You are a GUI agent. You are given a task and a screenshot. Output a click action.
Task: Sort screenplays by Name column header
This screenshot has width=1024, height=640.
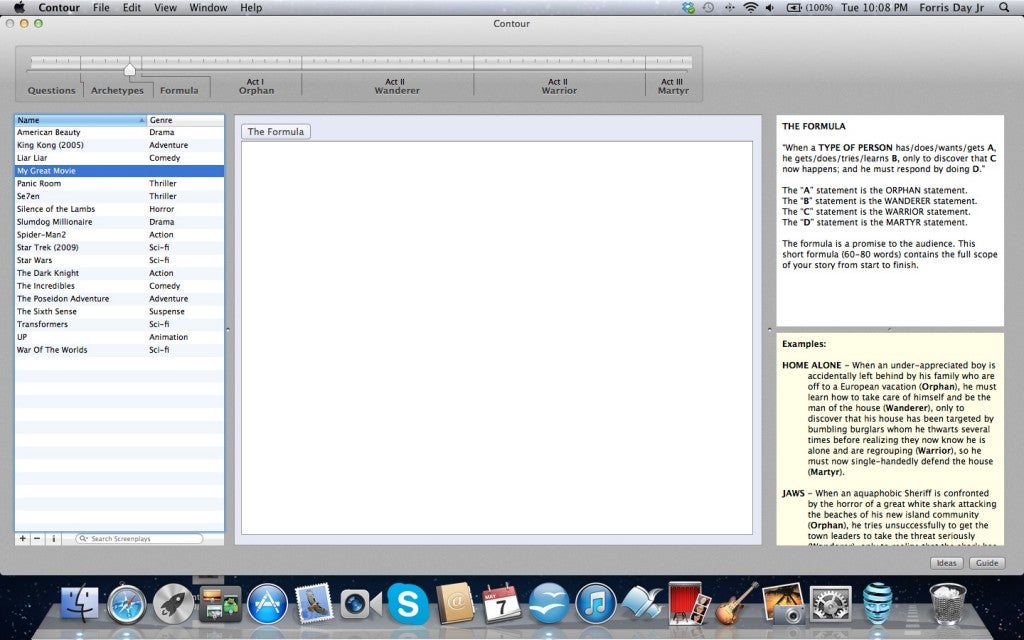(81, 120)
